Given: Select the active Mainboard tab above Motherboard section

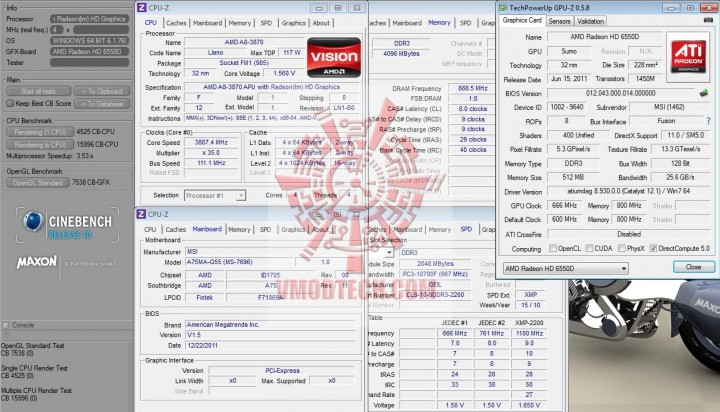Looking at the screenshot, I should click(207, 229).
